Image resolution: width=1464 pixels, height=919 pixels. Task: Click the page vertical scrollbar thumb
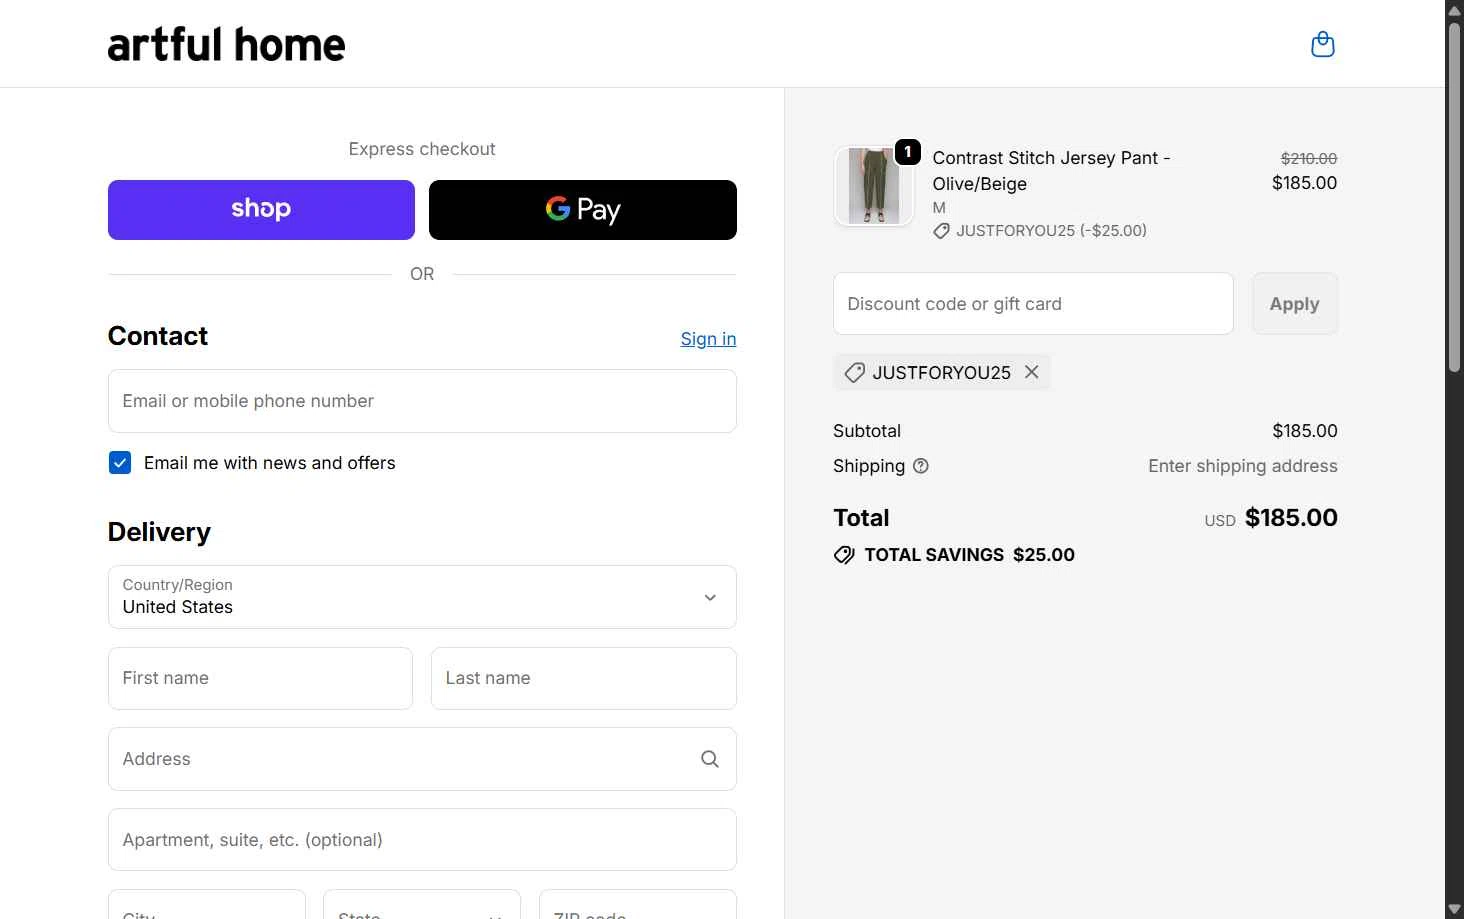1454,197
